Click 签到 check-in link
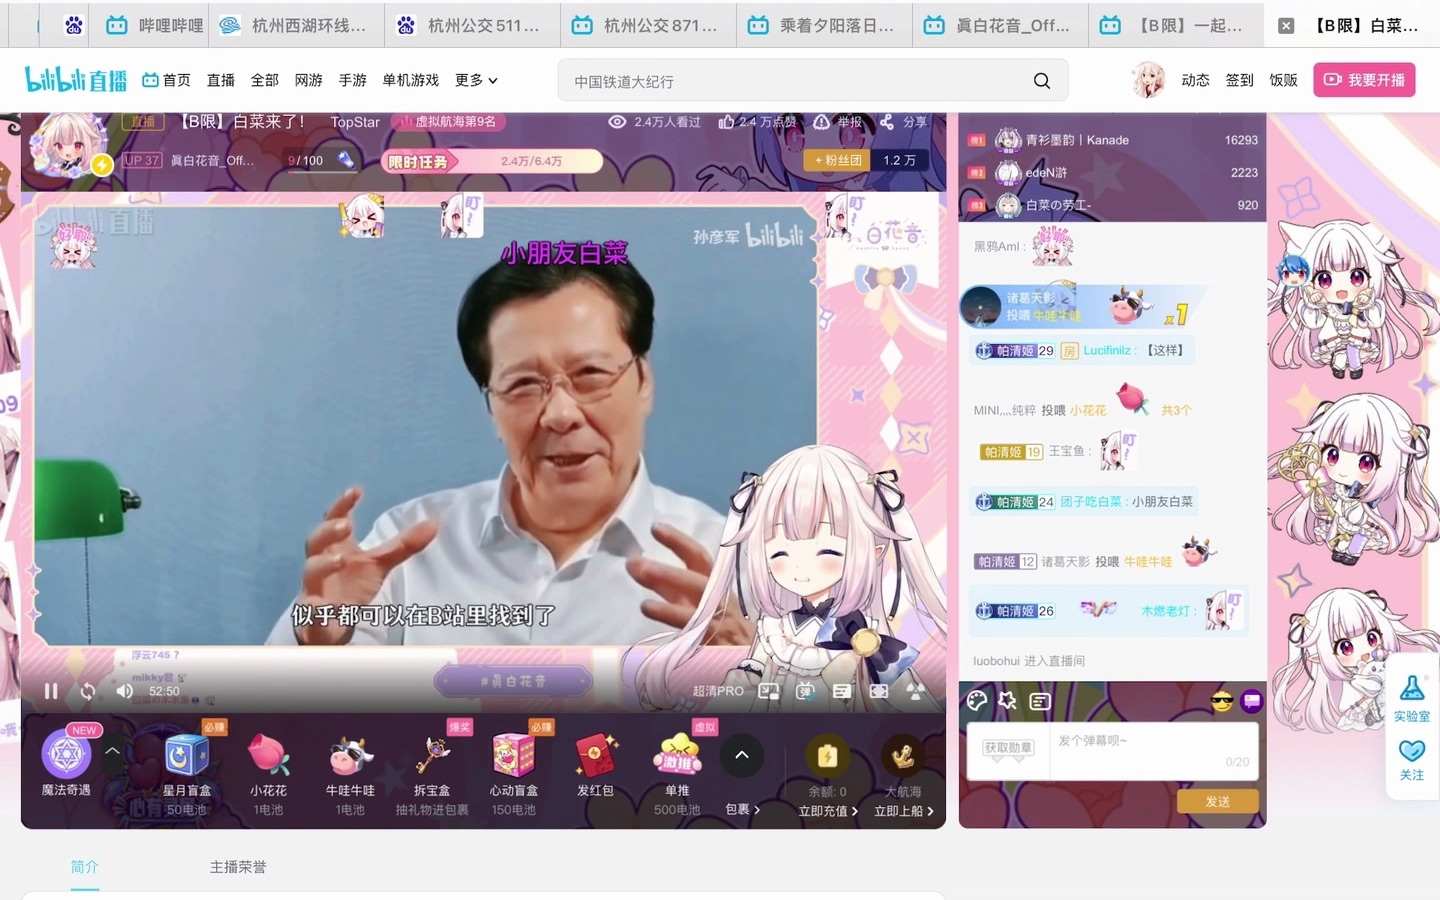 pos(1239,80)
